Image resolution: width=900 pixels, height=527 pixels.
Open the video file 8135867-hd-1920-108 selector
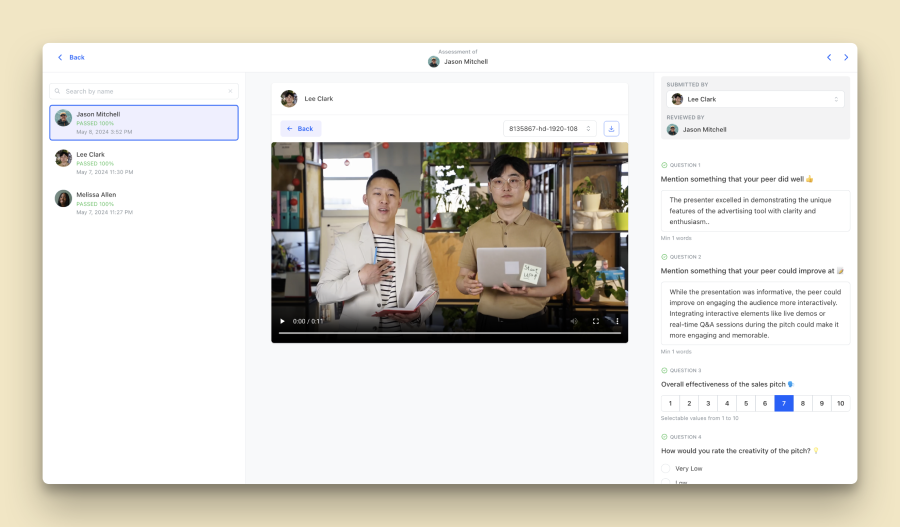[549, 129]
